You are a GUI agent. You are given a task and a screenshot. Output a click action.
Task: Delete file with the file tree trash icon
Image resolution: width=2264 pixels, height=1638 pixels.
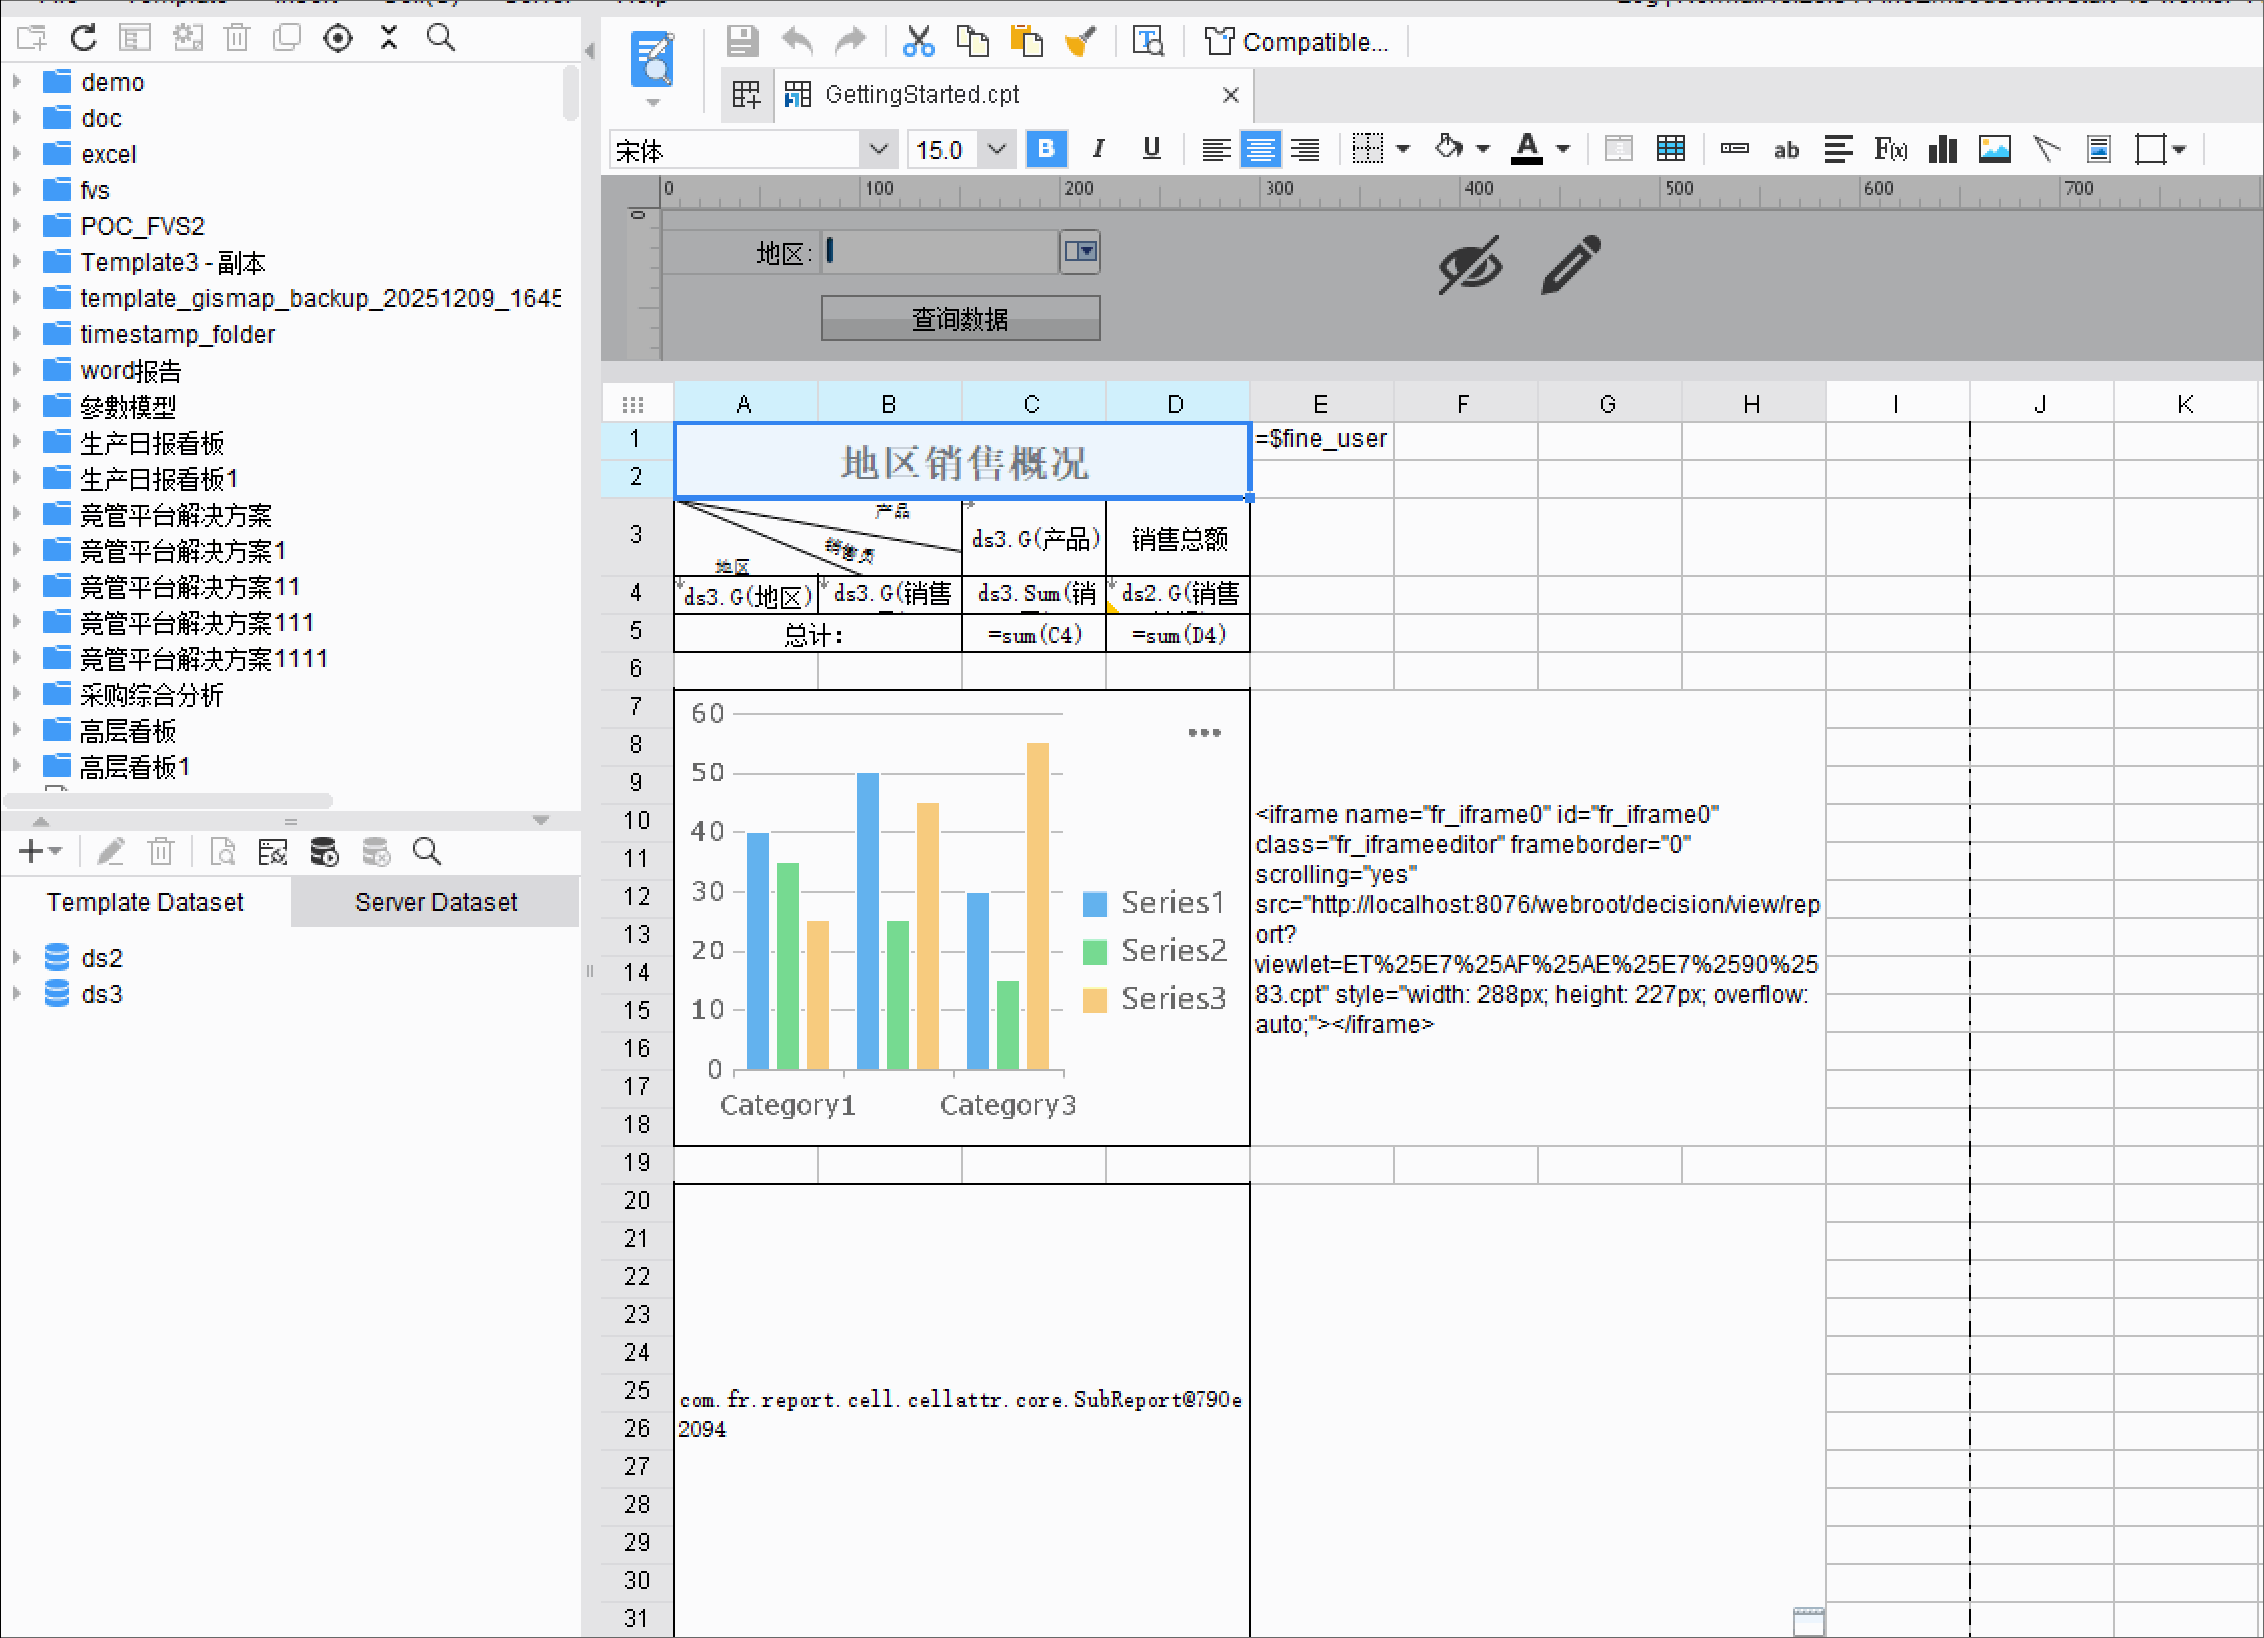[237, 38]
